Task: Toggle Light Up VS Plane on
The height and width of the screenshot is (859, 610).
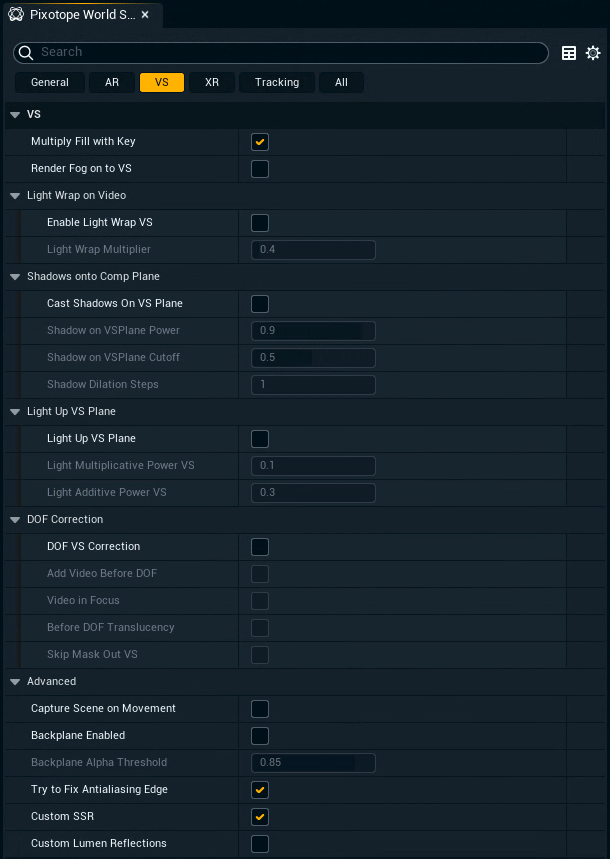Action: tap(260, 438)
